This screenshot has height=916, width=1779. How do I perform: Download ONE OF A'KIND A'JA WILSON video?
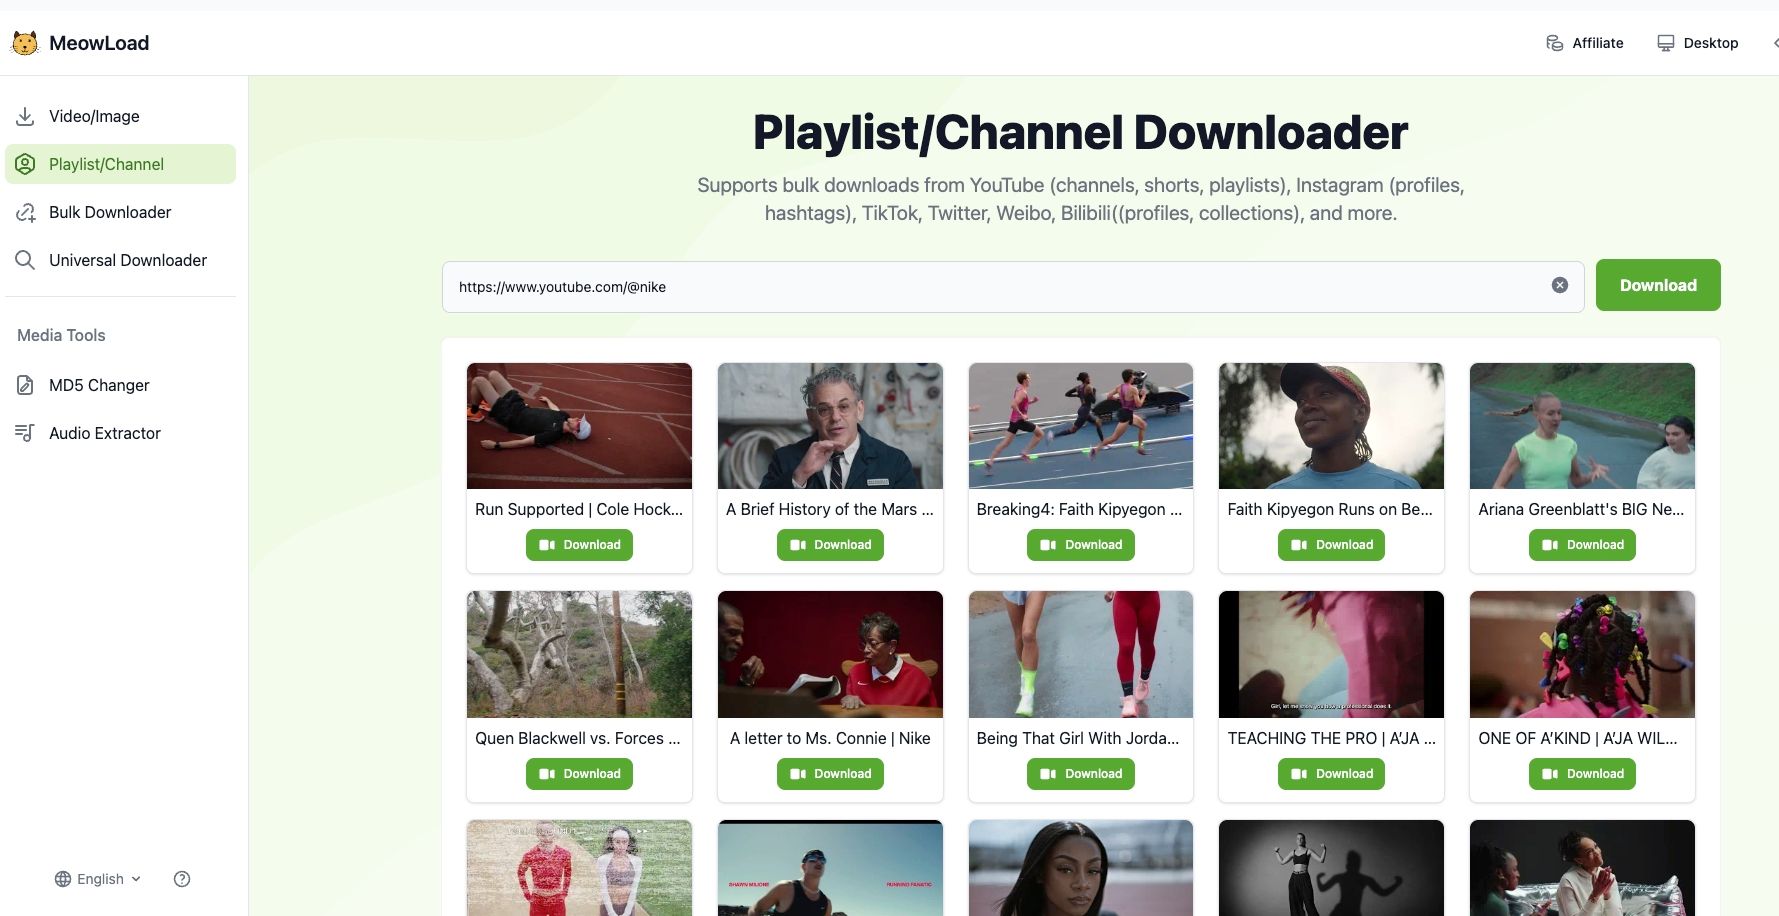pos(1582,774)
